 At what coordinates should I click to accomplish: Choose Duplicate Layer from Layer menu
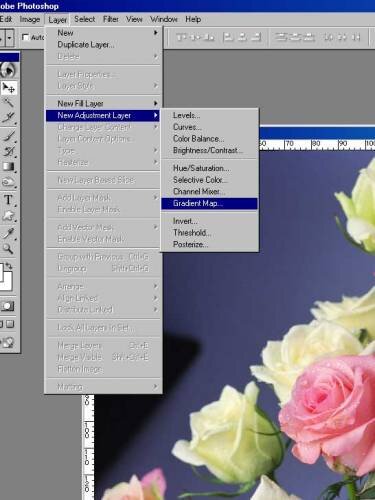pyautogui.click(x=102, y=45)
